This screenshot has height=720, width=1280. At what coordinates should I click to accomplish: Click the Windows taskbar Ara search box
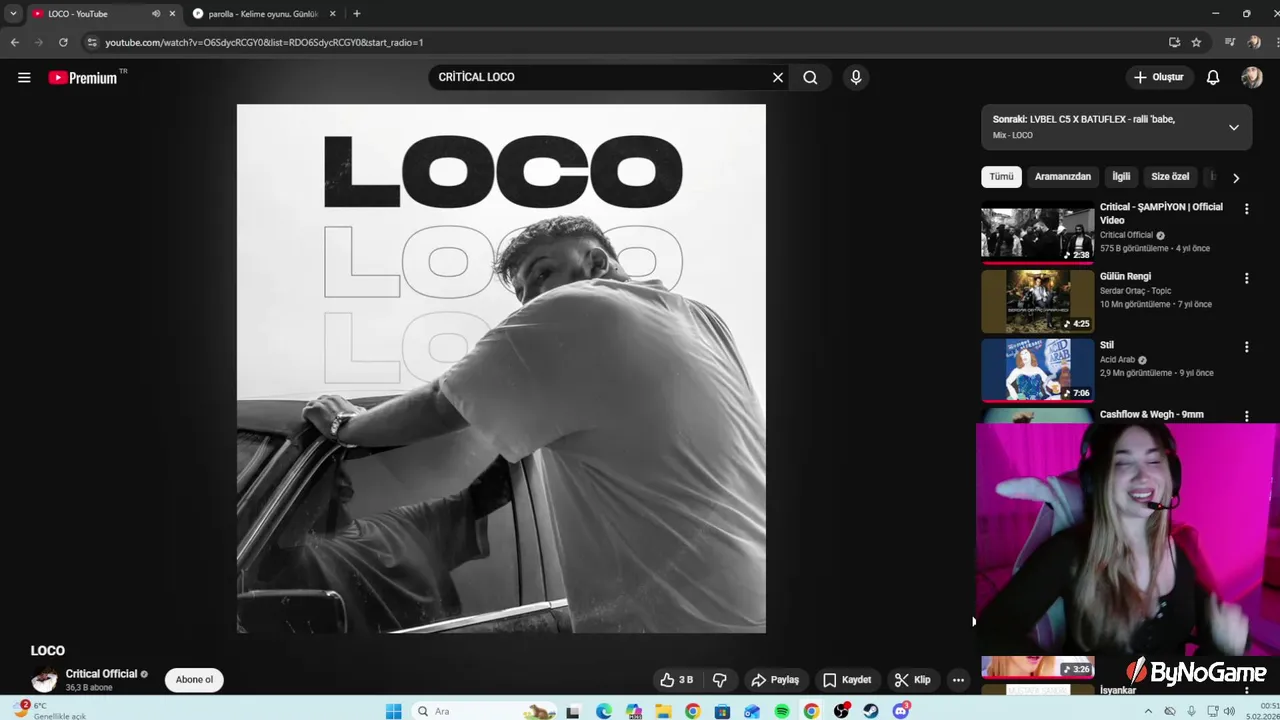(484, 711)
